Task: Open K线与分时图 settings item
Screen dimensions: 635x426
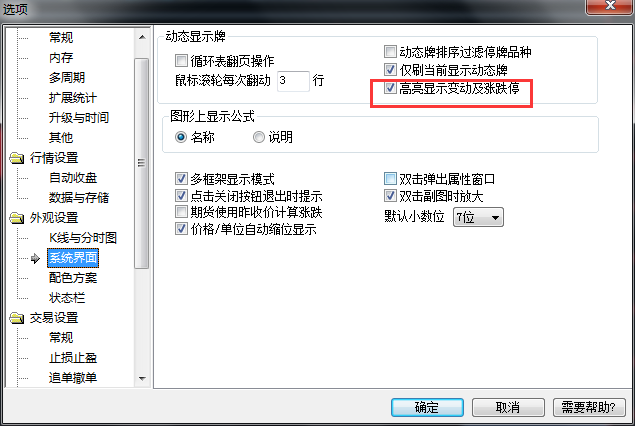Action: click(83, 238)
